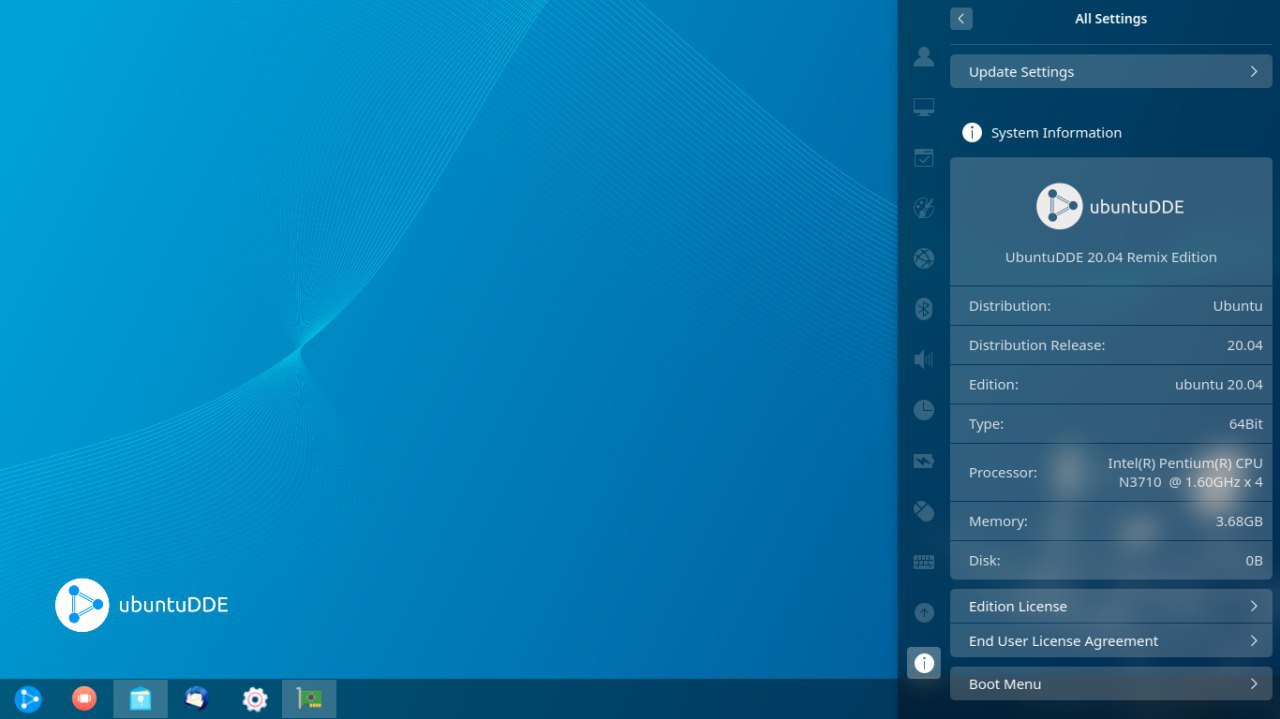
Task: Click the Memory: label
Action: click(x=998, y=521)
